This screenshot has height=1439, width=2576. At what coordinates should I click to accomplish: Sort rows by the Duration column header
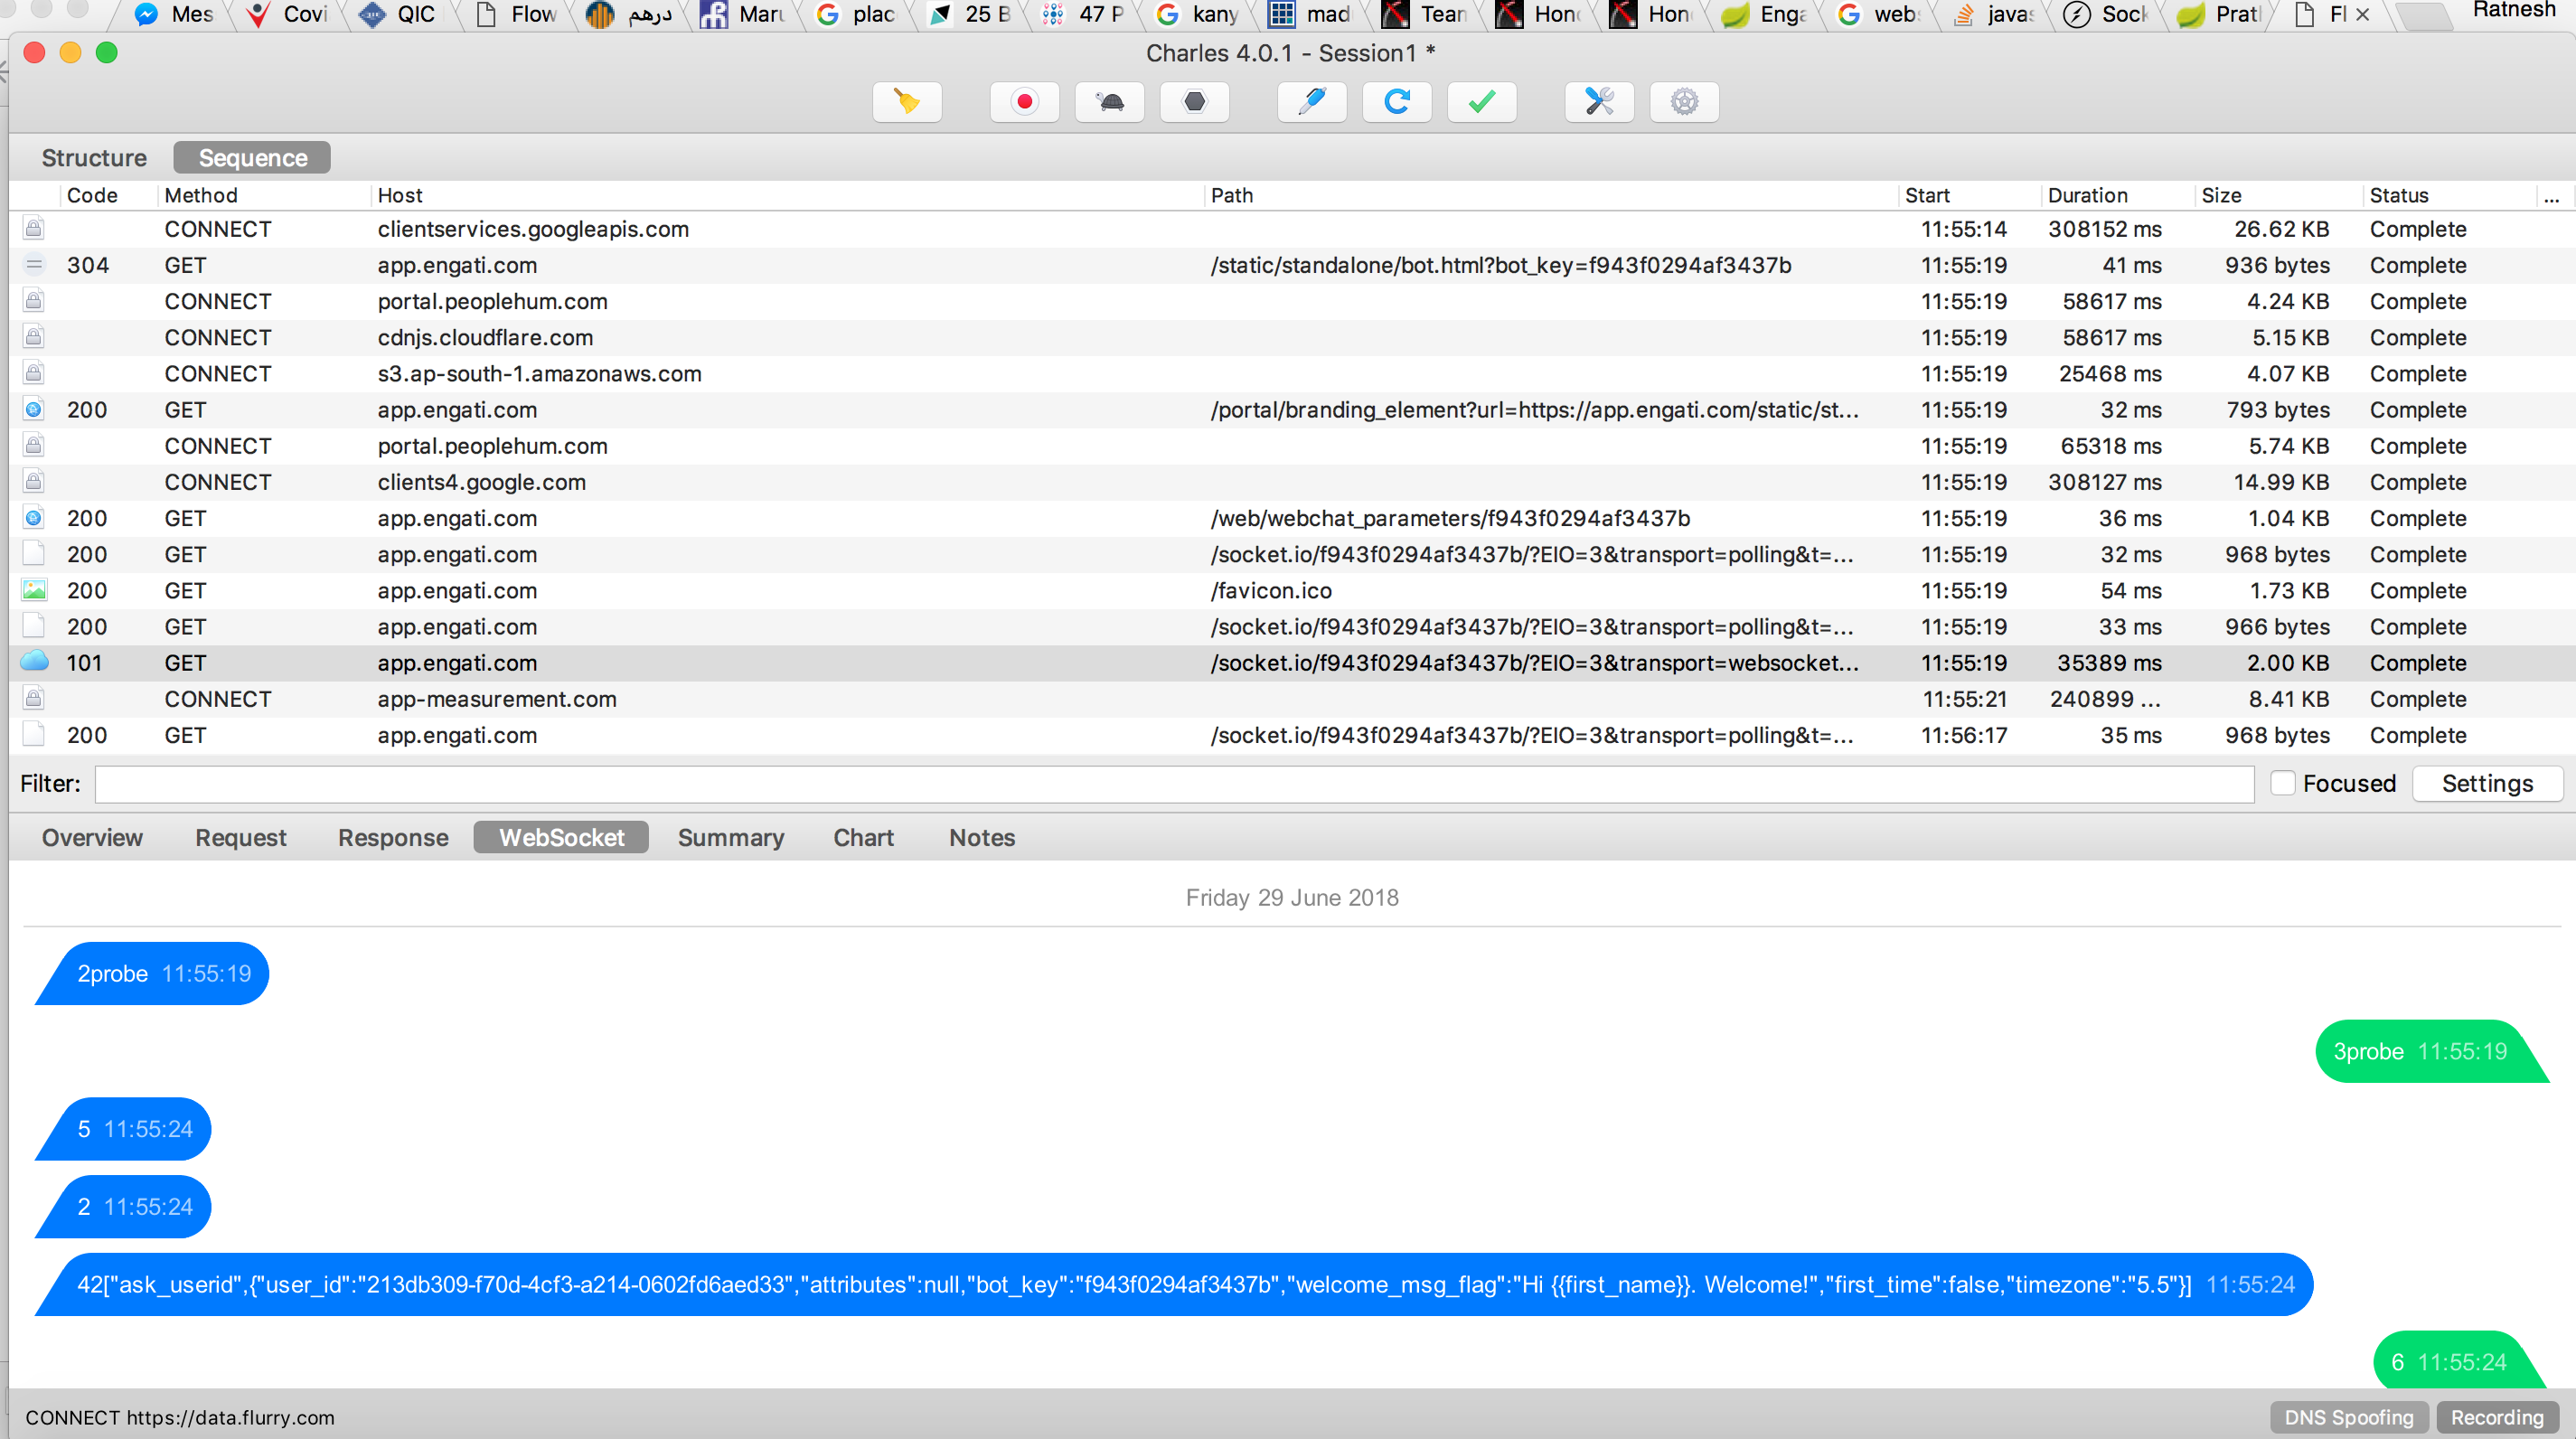coord(2087,196)
